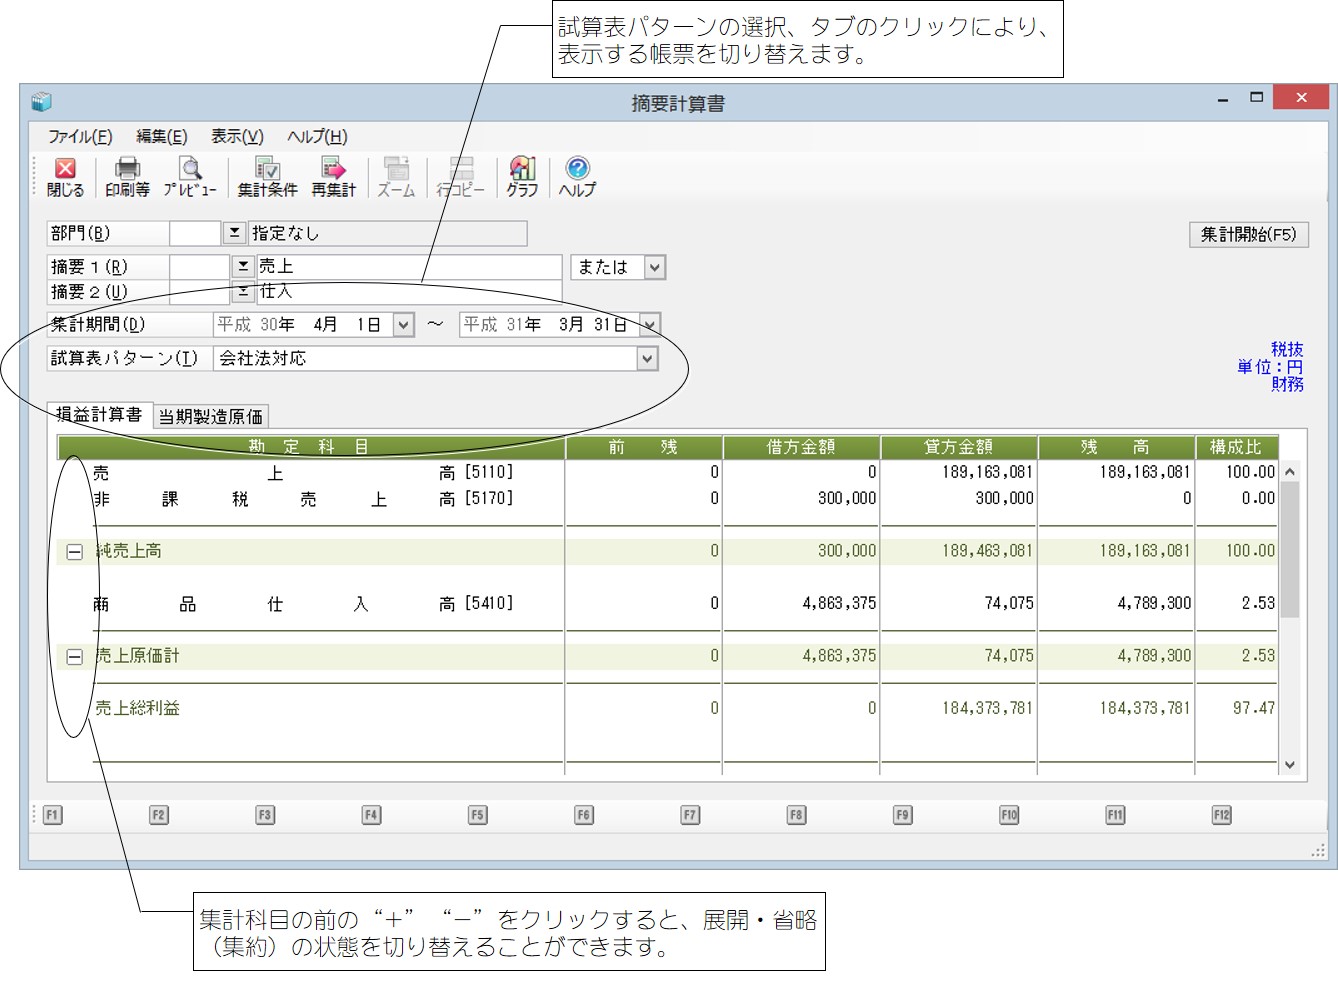The width and height of the screenshot is (1338, 1000).
Task: Collapse the 売上原価計 row minus toggle
Action: (74, 657)
